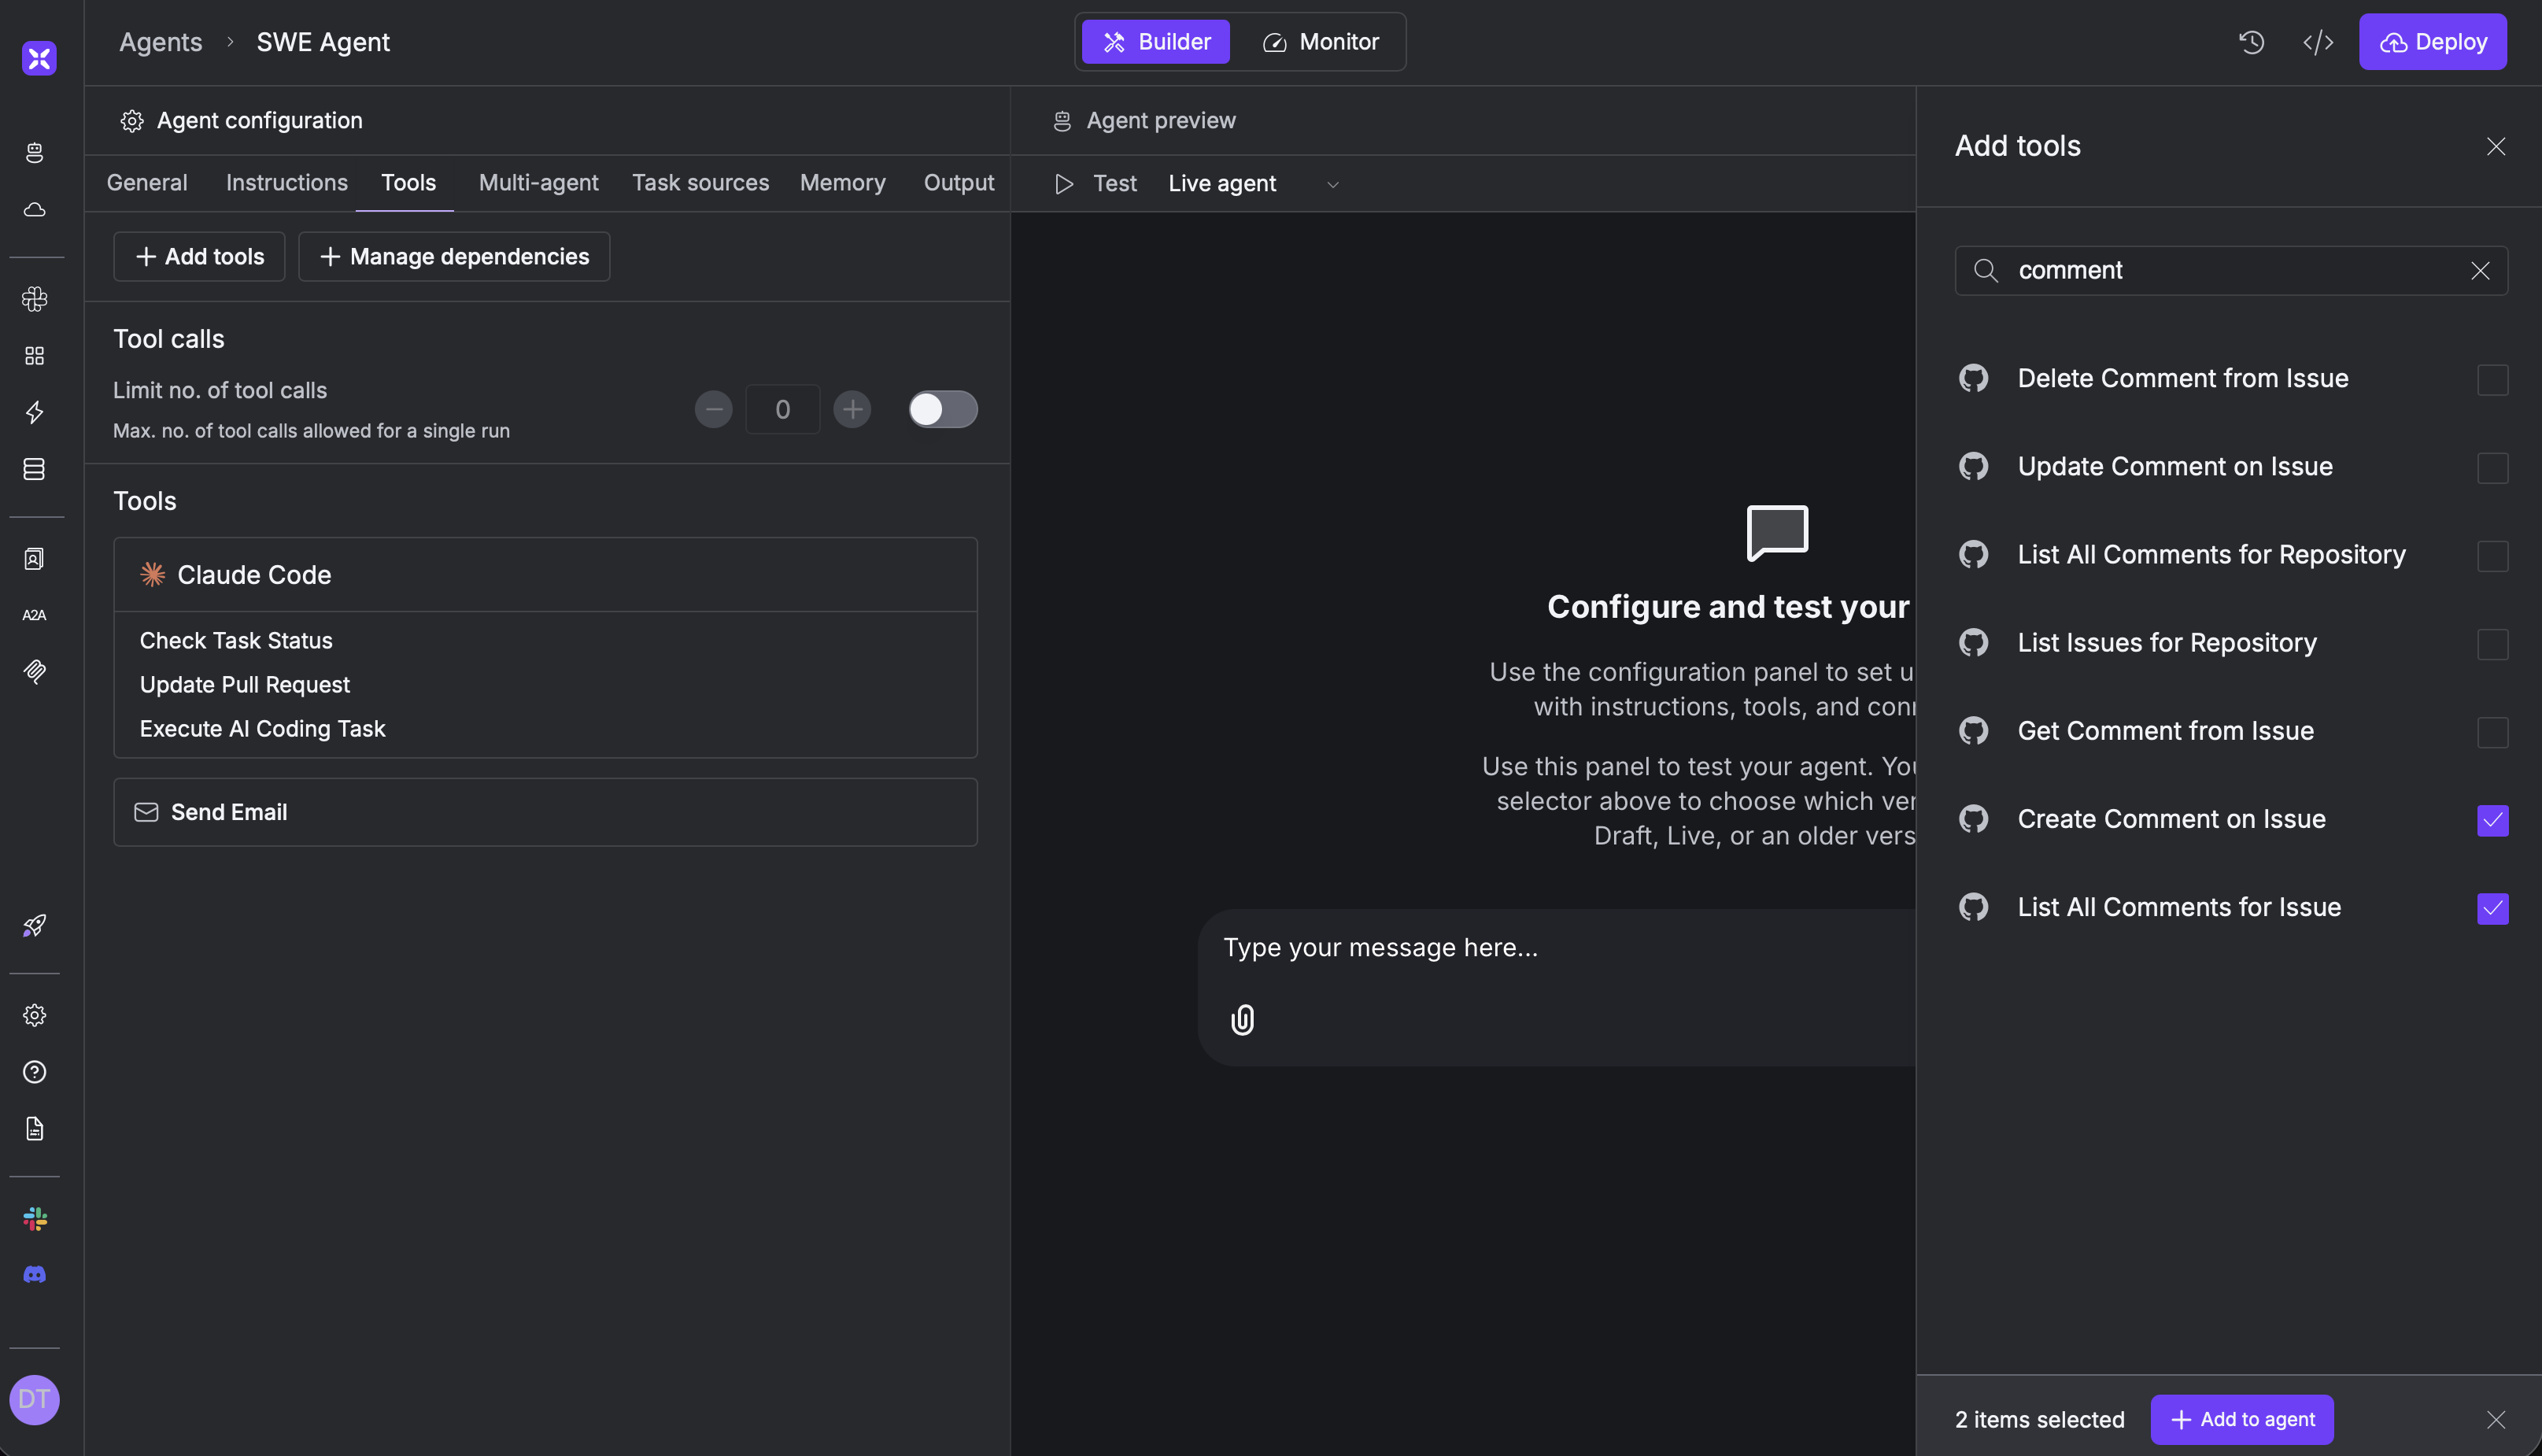Click the attach file paperclip in message box
Image resolution: width=2542 pixels, height=1456 pixels.
pos(1243,1019)
